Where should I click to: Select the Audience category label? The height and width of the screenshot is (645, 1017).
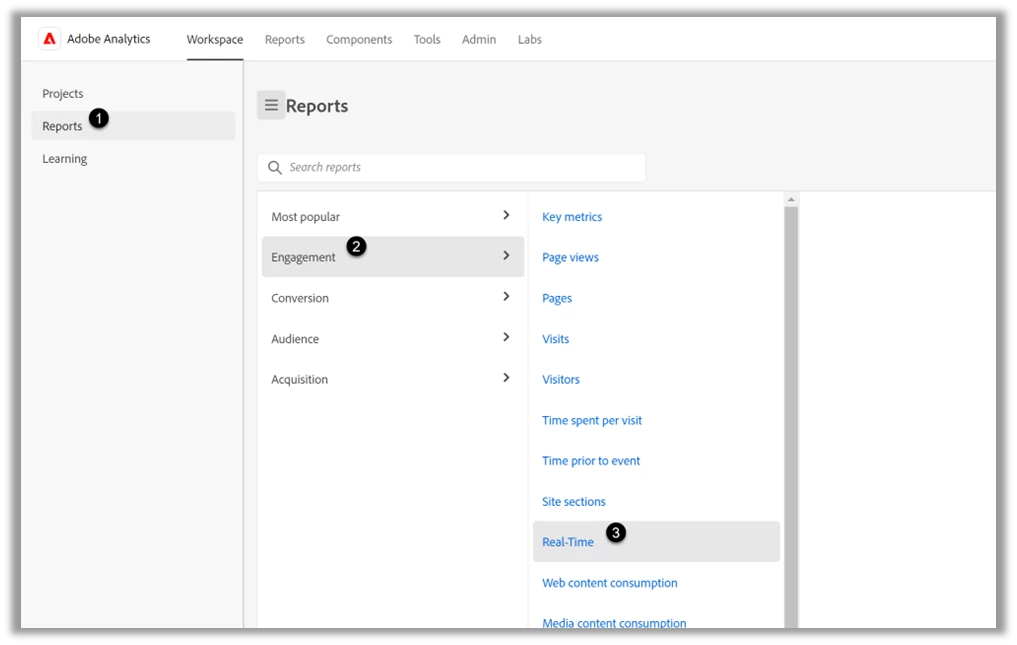[x=295, y=339]
